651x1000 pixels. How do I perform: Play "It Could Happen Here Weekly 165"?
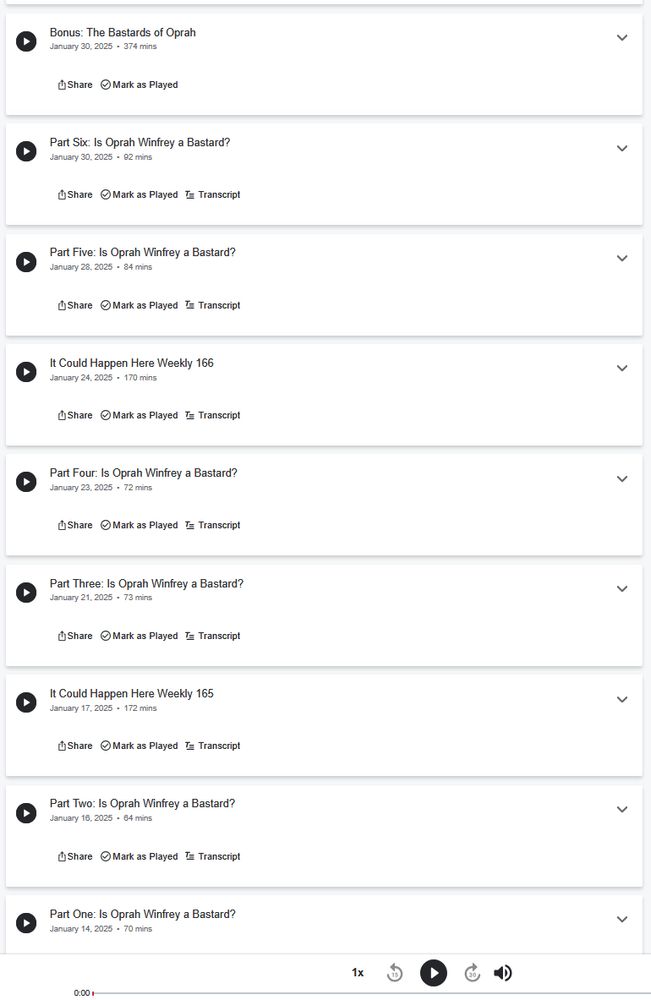pyautogui.click(x=26, y=701)
